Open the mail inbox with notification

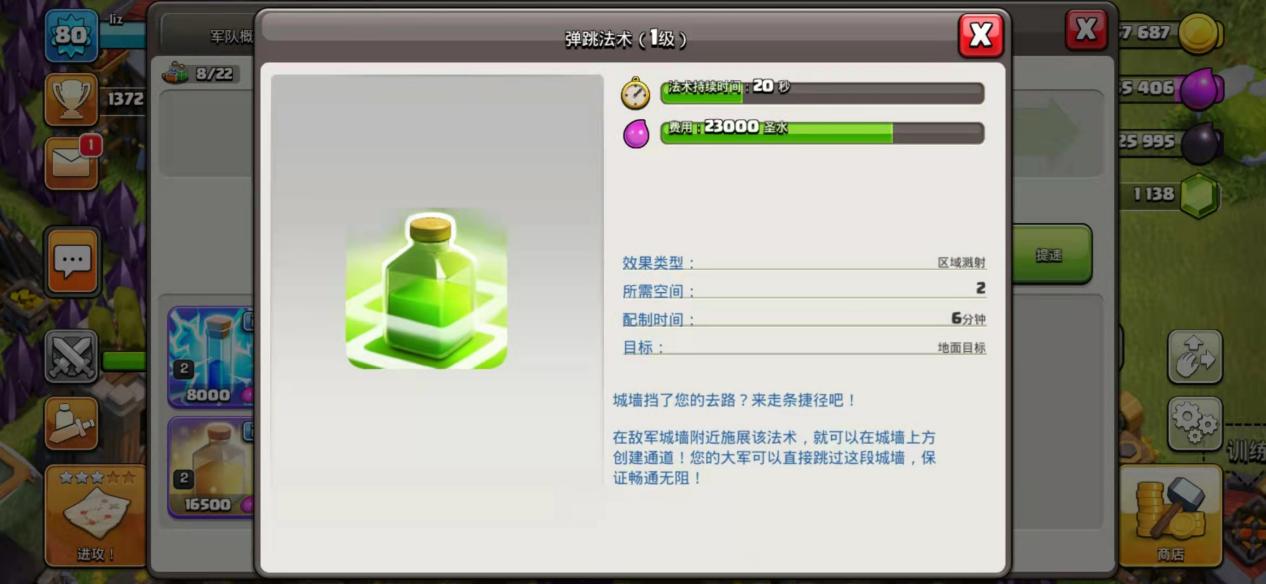(71, 163)
